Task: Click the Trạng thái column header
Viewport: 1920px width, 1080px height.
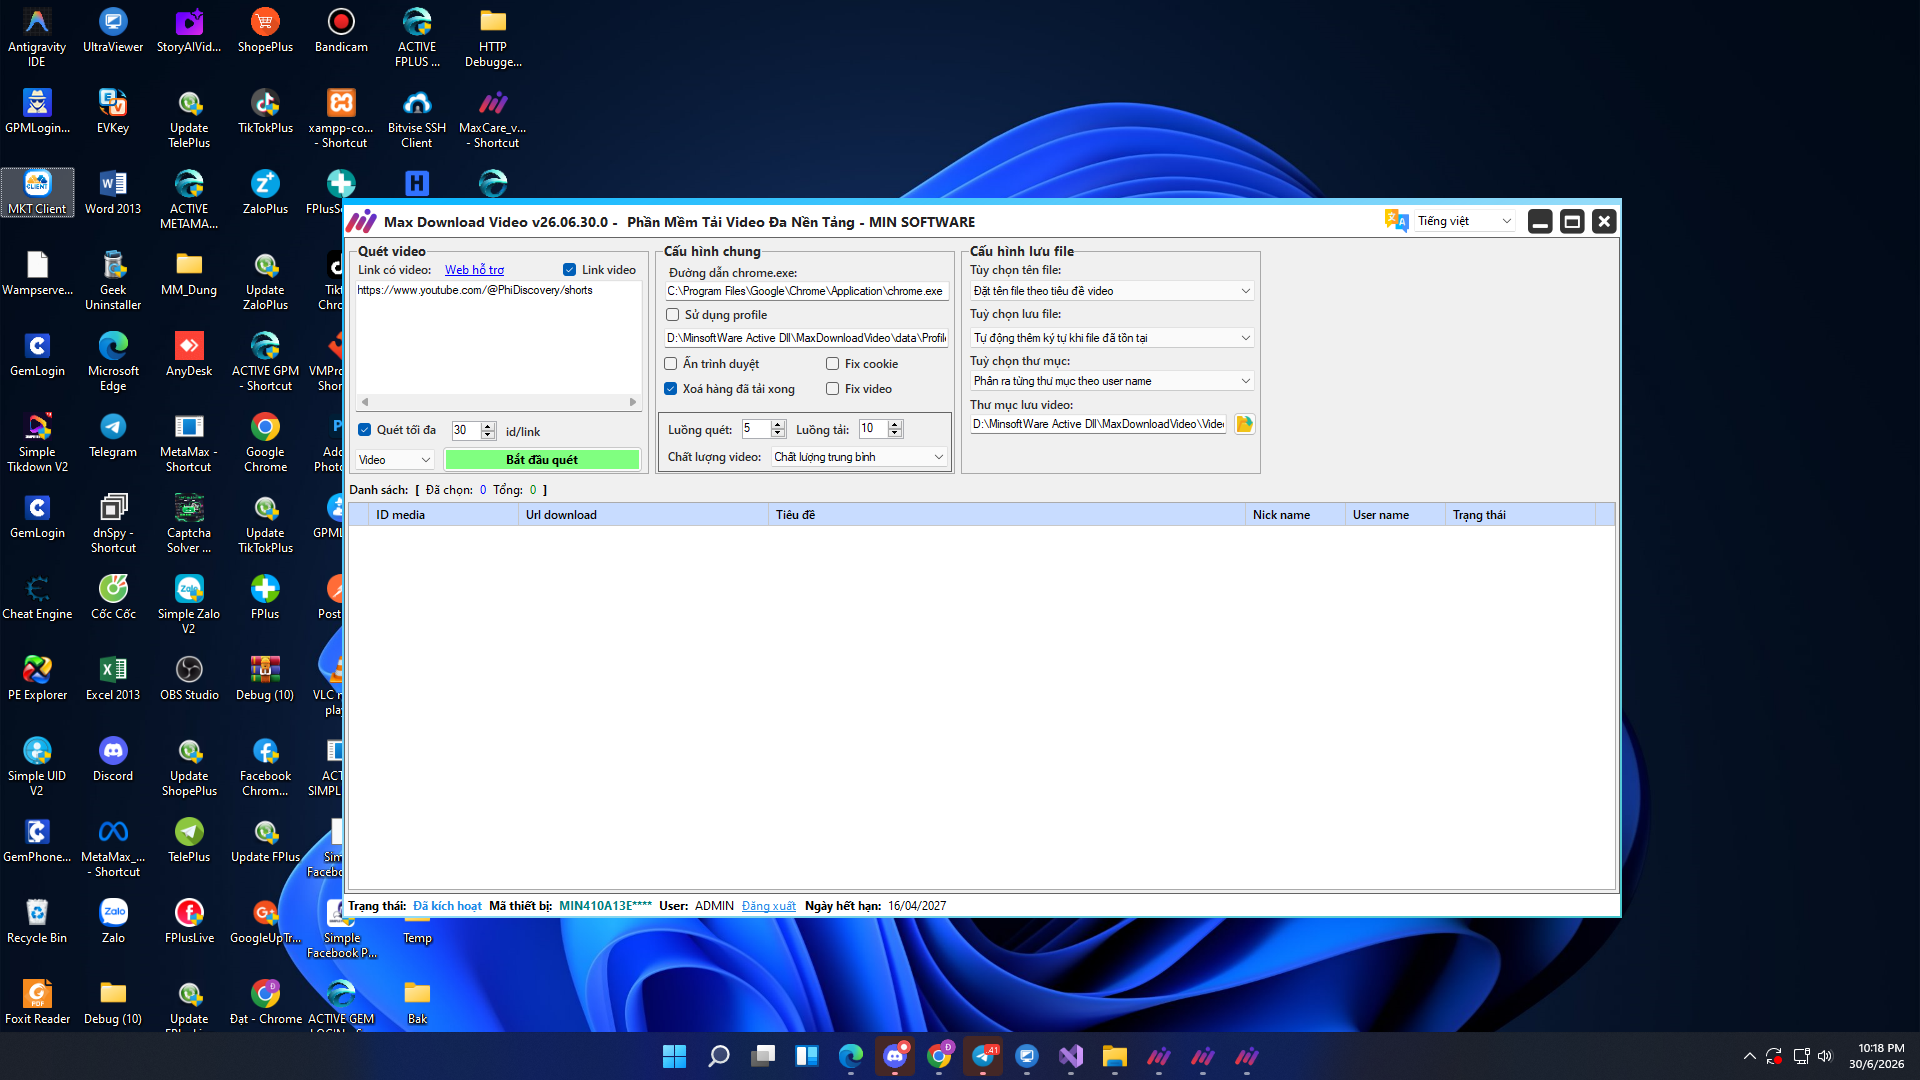Action: (1520, 515)
